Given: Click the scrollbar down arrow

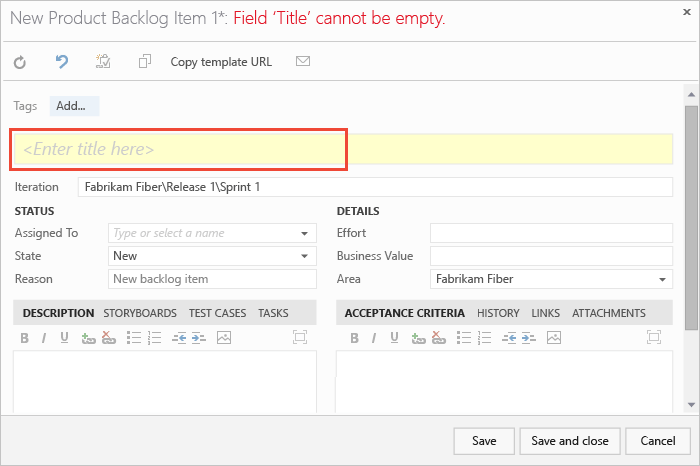Looking at the screenshot, I should (691, 405).
